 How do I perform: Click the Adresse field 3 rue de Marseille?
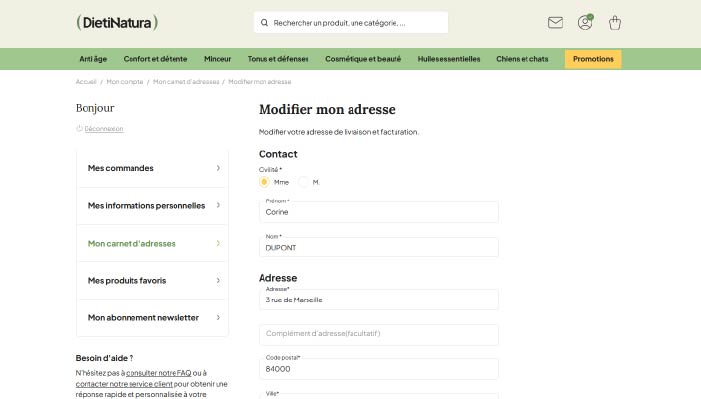pyautogui.click(x=379, y=299)
